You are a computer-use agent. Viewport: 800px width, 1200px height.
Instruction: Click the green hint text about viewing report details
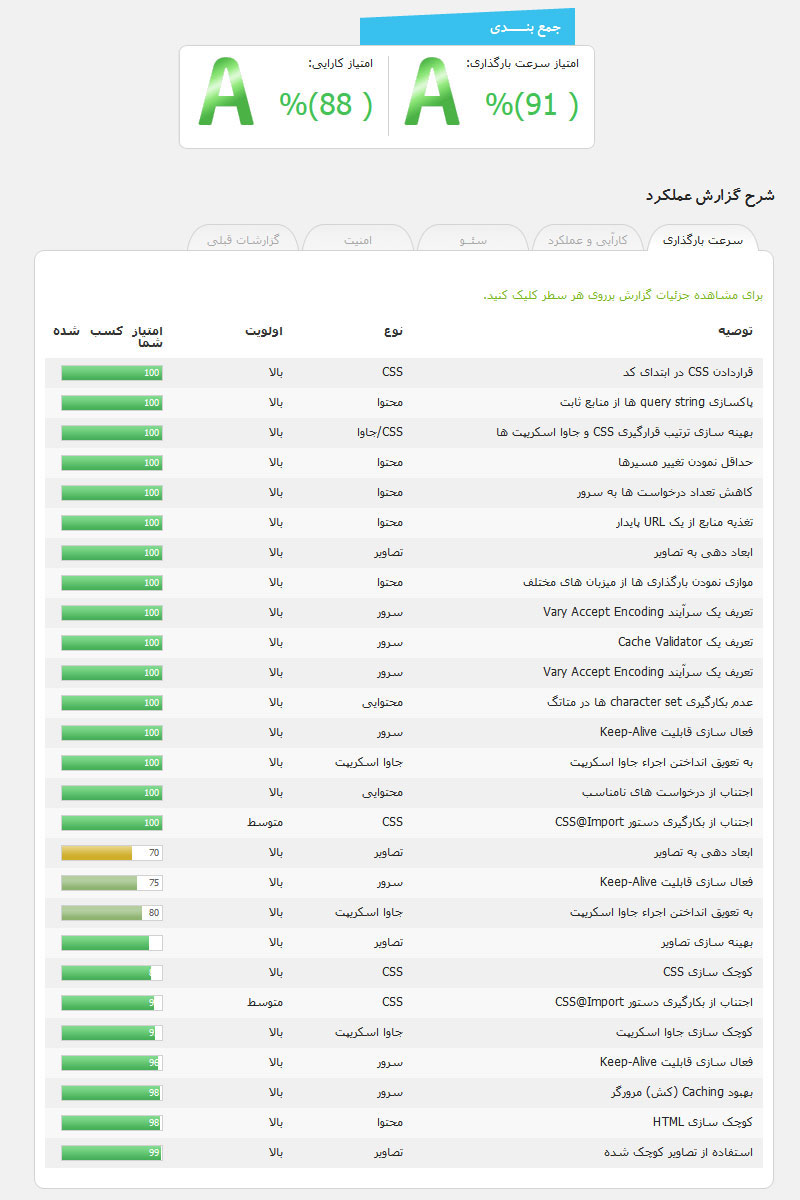(623, 296)
